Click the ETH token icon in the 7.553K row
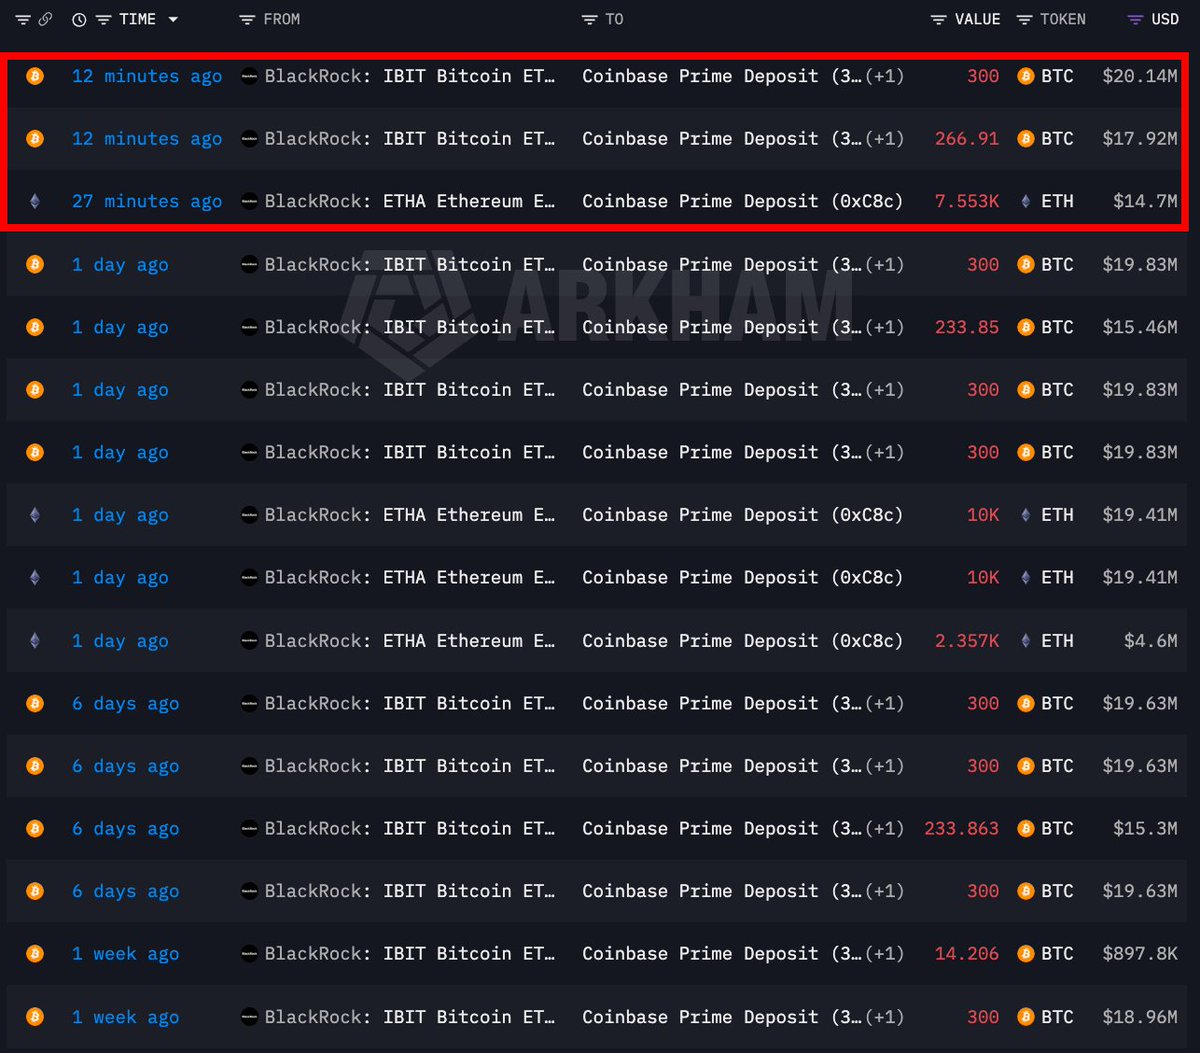Viewport: 1200px width, 1053px height. 1025,201
